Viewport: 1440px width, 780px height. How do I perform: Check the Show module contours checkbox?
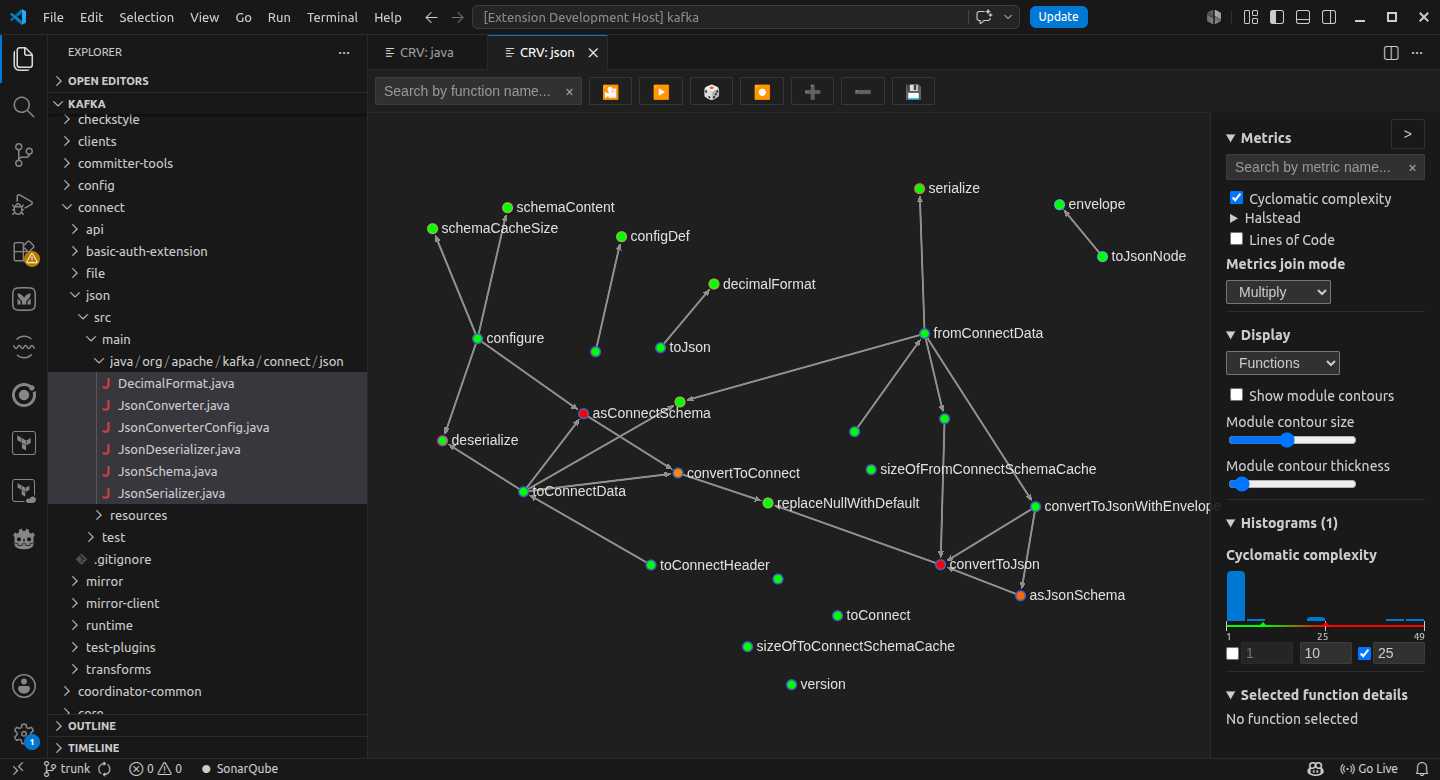(1237, 395)
